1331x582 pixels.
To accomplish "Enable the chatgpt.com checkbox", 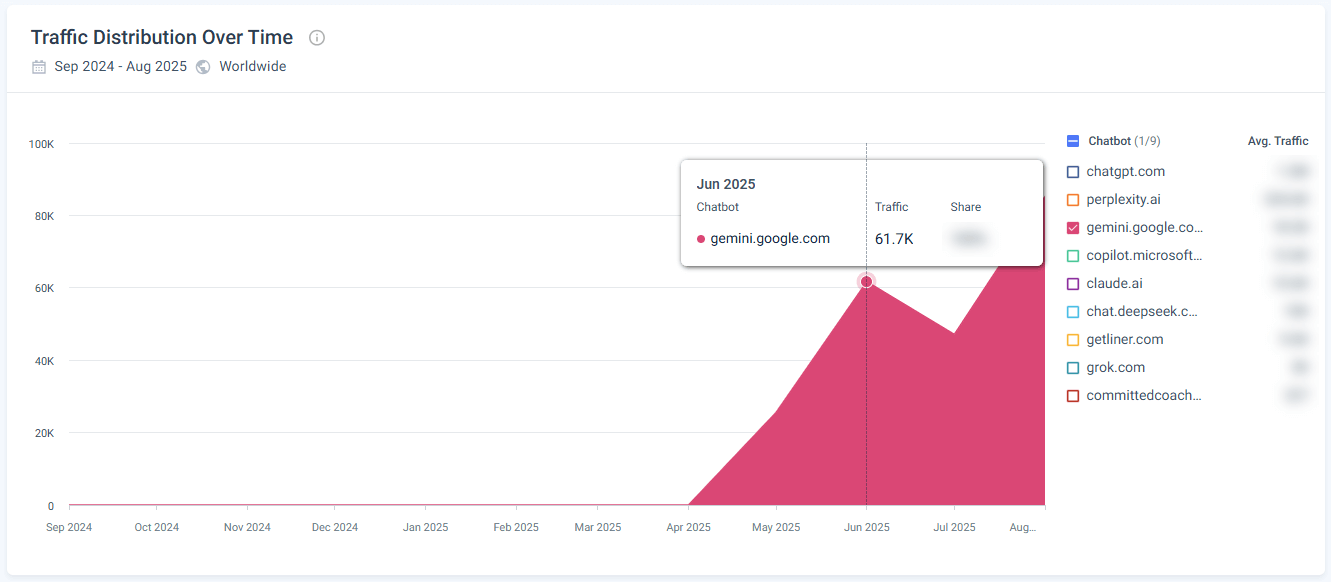I will tap(1073, 172).
